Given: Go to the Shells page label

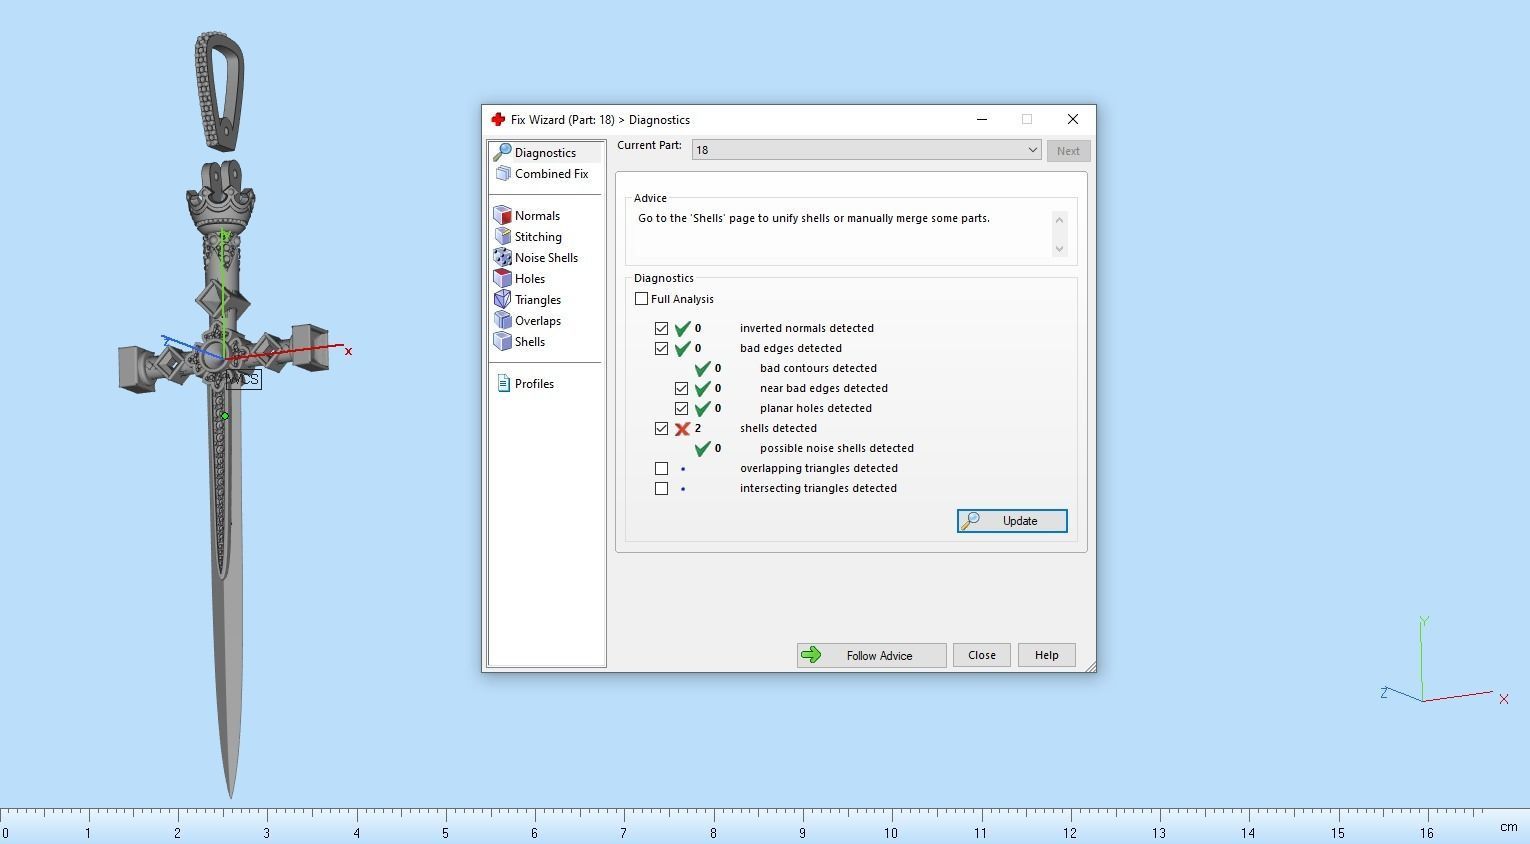Looking at the screenshot, I should coord(530,342).
